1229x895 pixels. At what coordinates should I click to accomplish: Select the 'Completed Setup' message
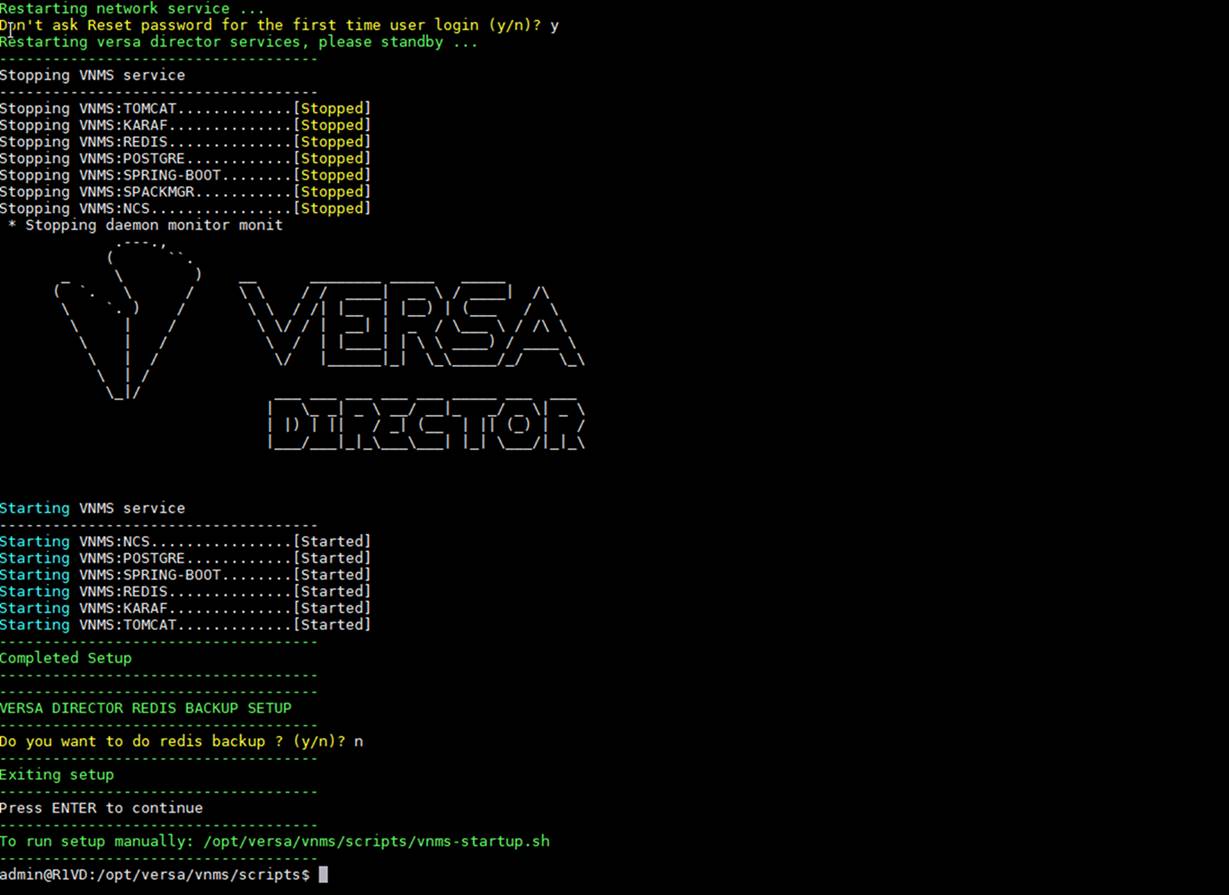pos(66,658)
